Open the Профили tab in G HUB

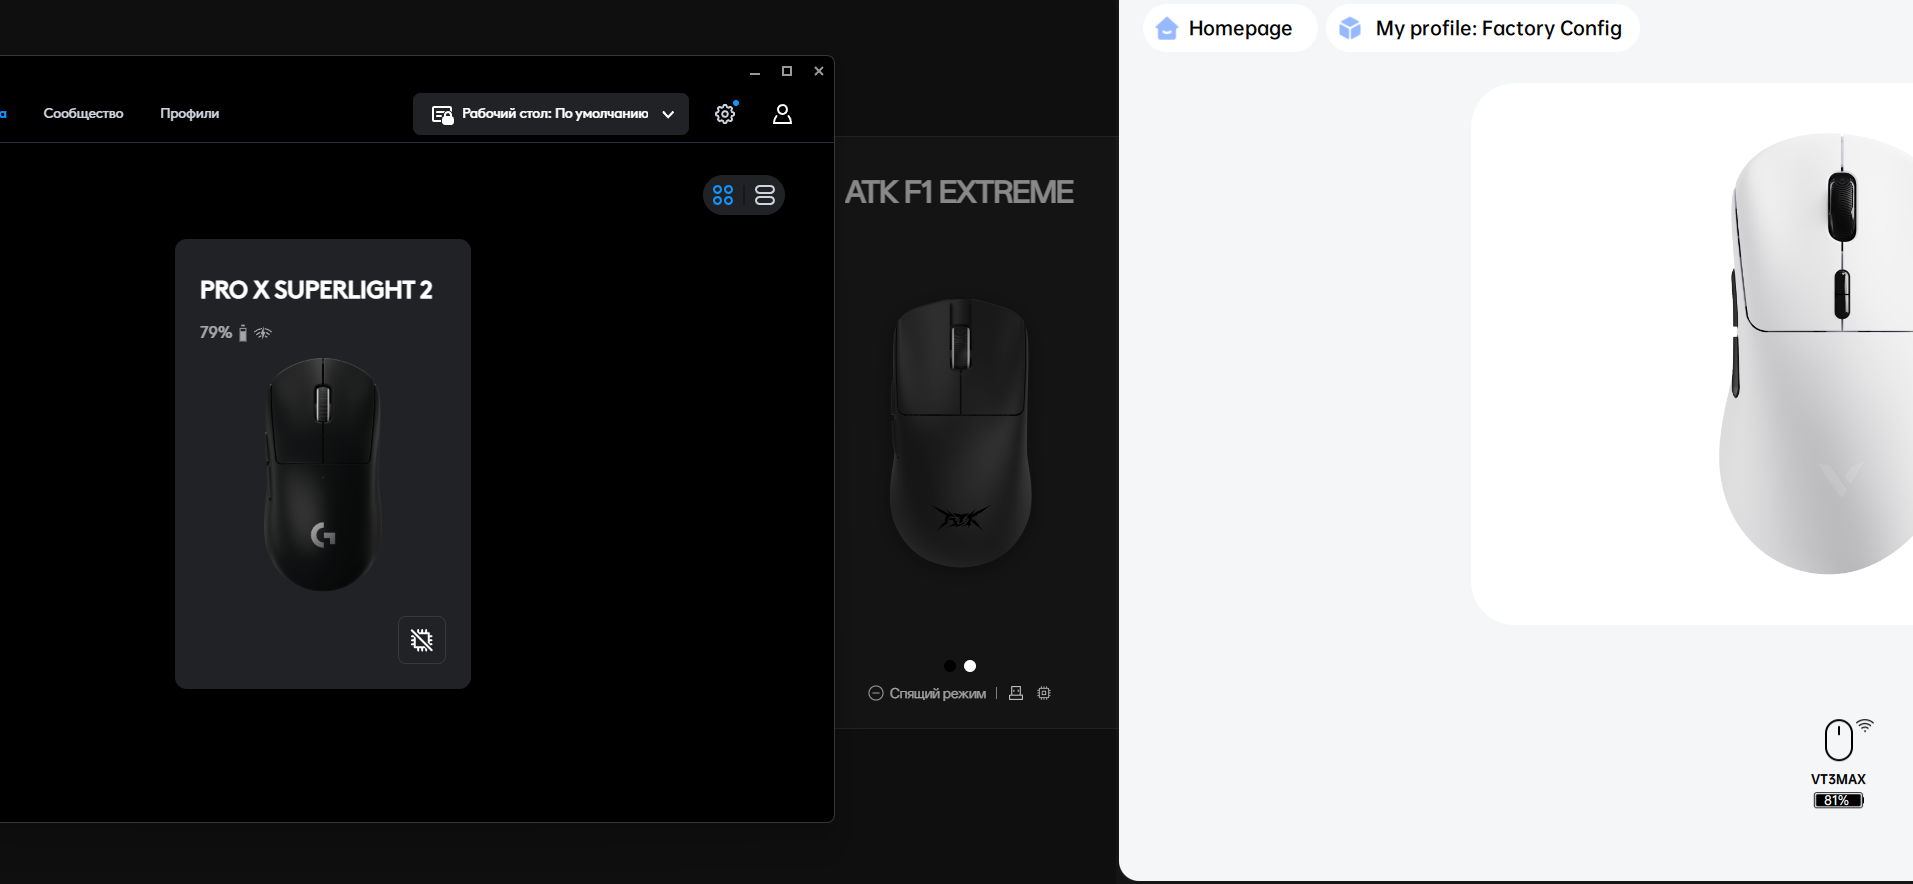click(189, 114)
